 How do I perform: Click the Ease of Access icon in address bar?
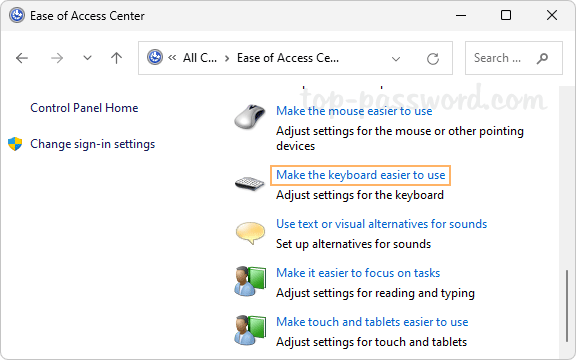click(x=155, y=58)
